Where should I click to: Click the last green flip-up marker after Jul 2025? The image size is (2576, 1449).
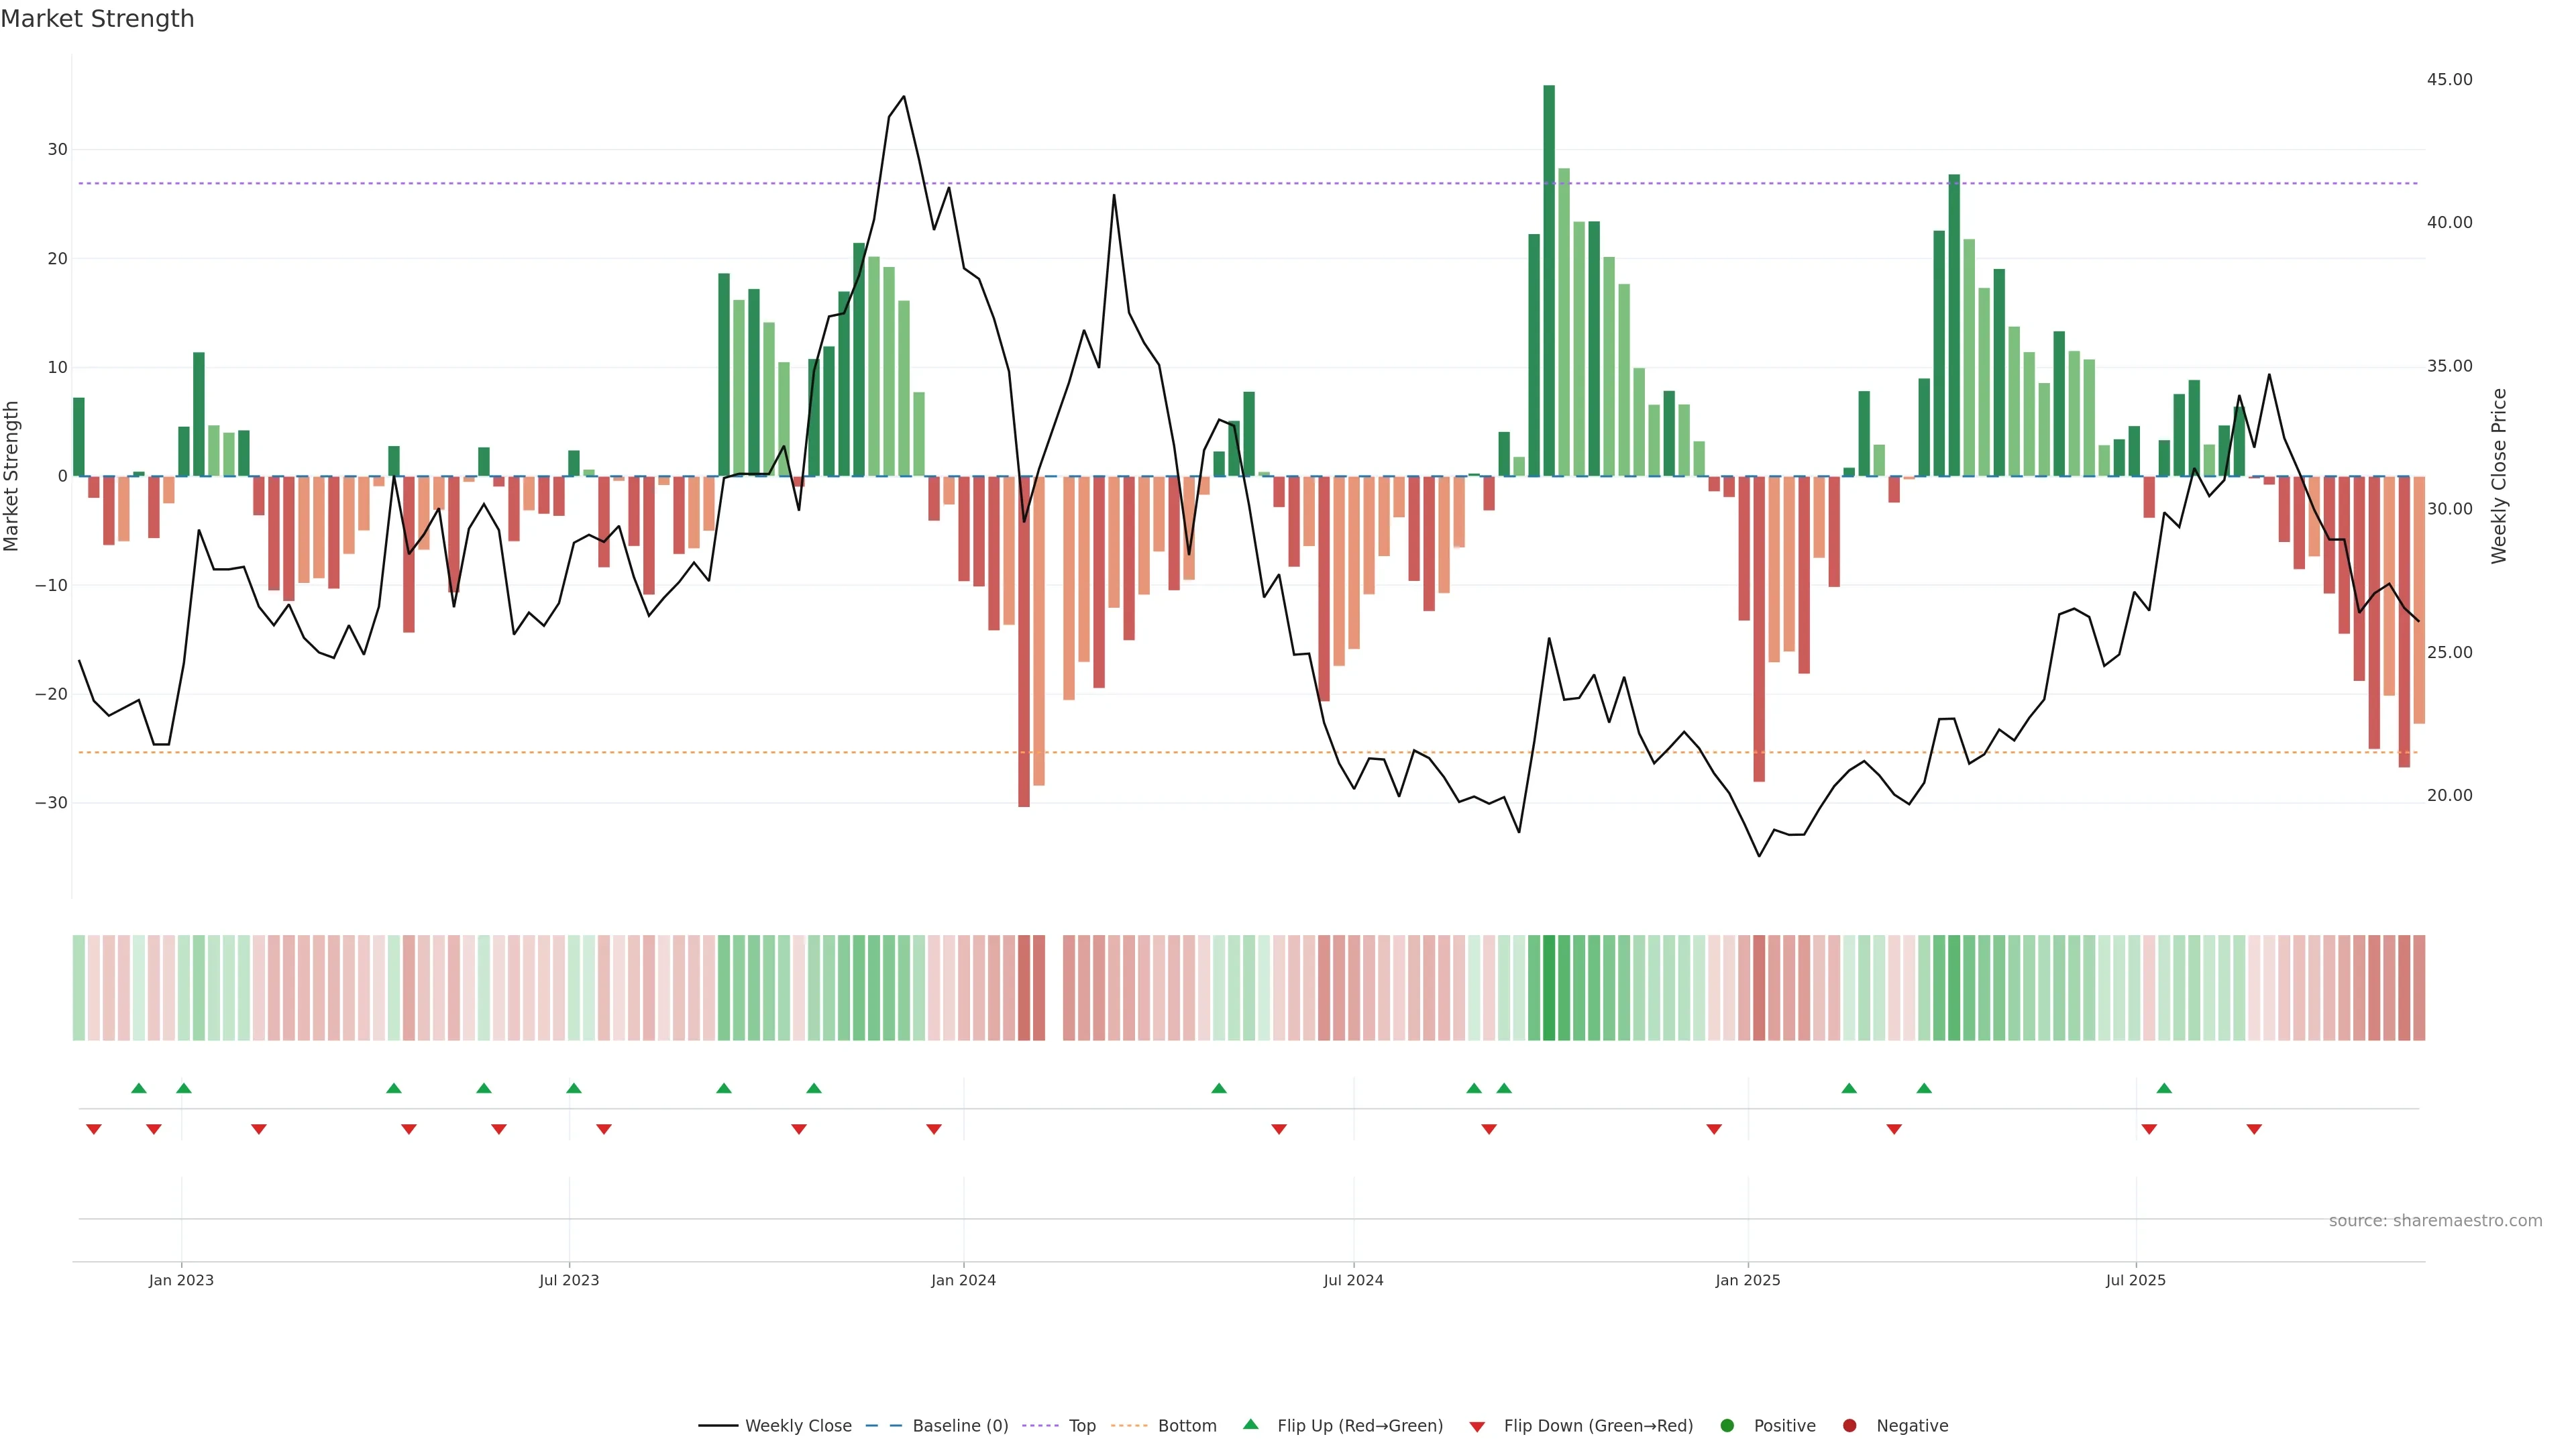(2164, 1088)
